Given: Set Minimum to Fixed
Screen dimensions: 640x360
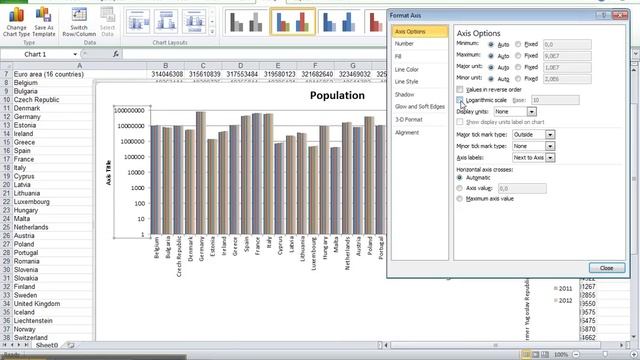Looking at the screenshot, I should [x=518, y=44].
